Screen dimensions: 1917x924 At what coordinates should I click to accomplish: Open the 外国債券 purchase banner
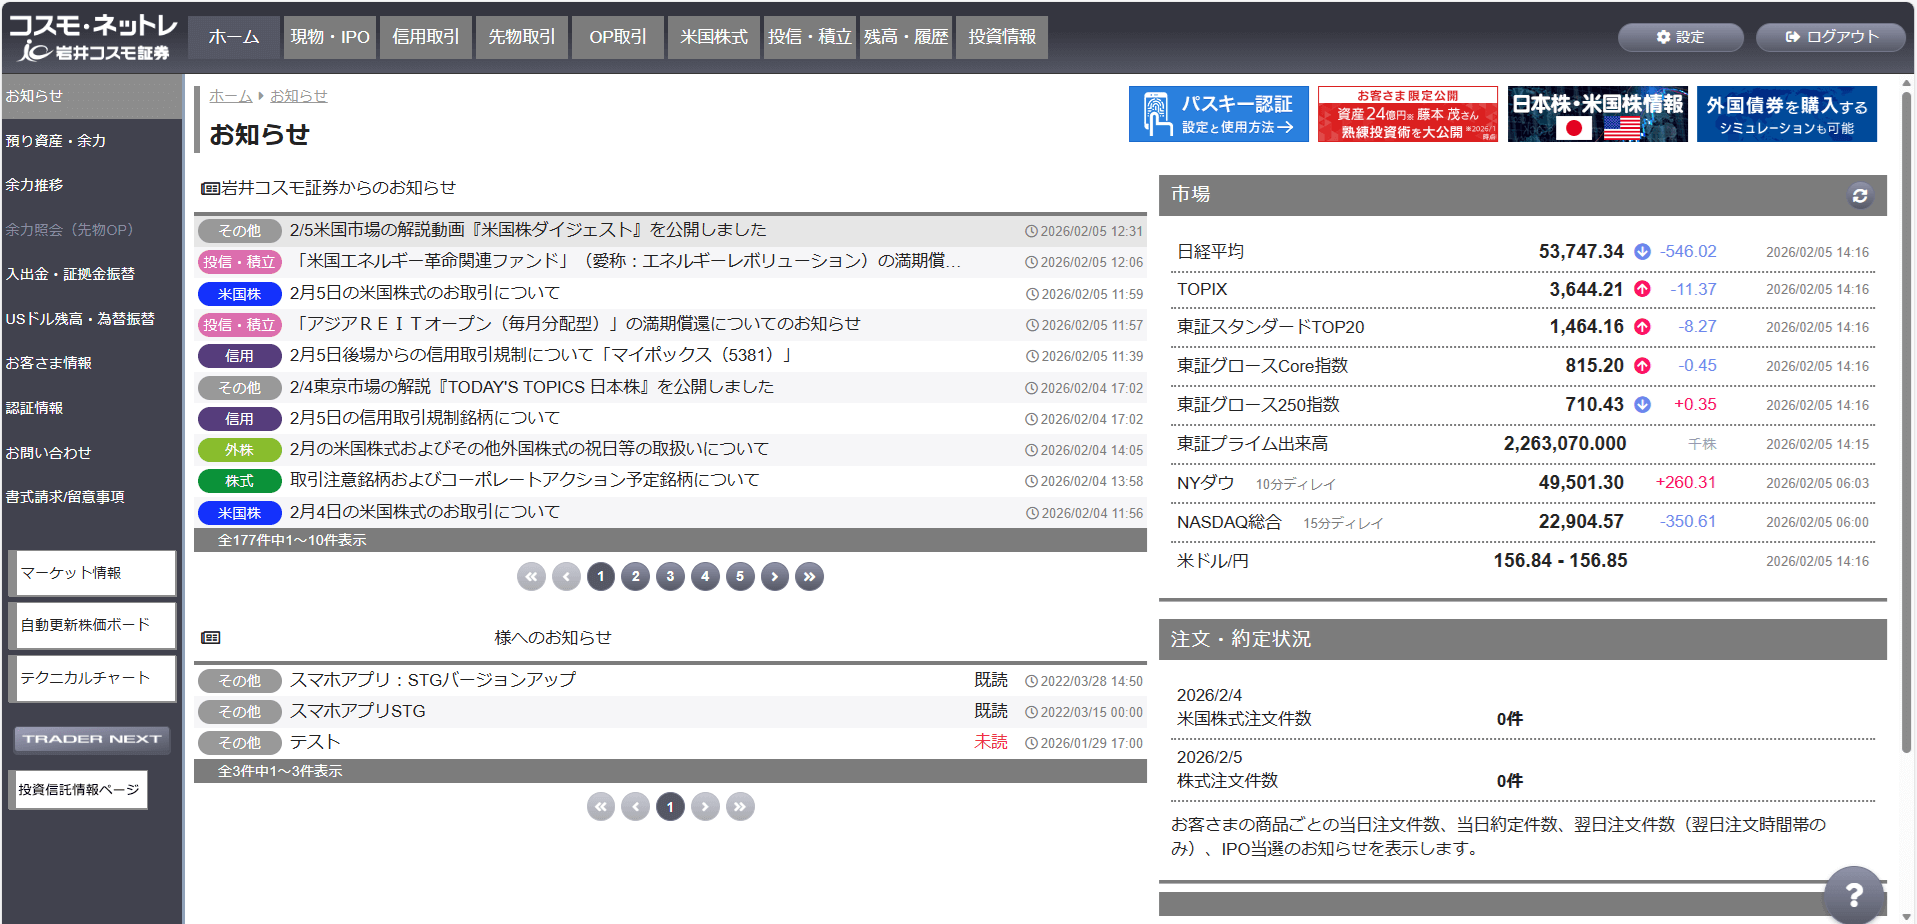coord(1786,114)
